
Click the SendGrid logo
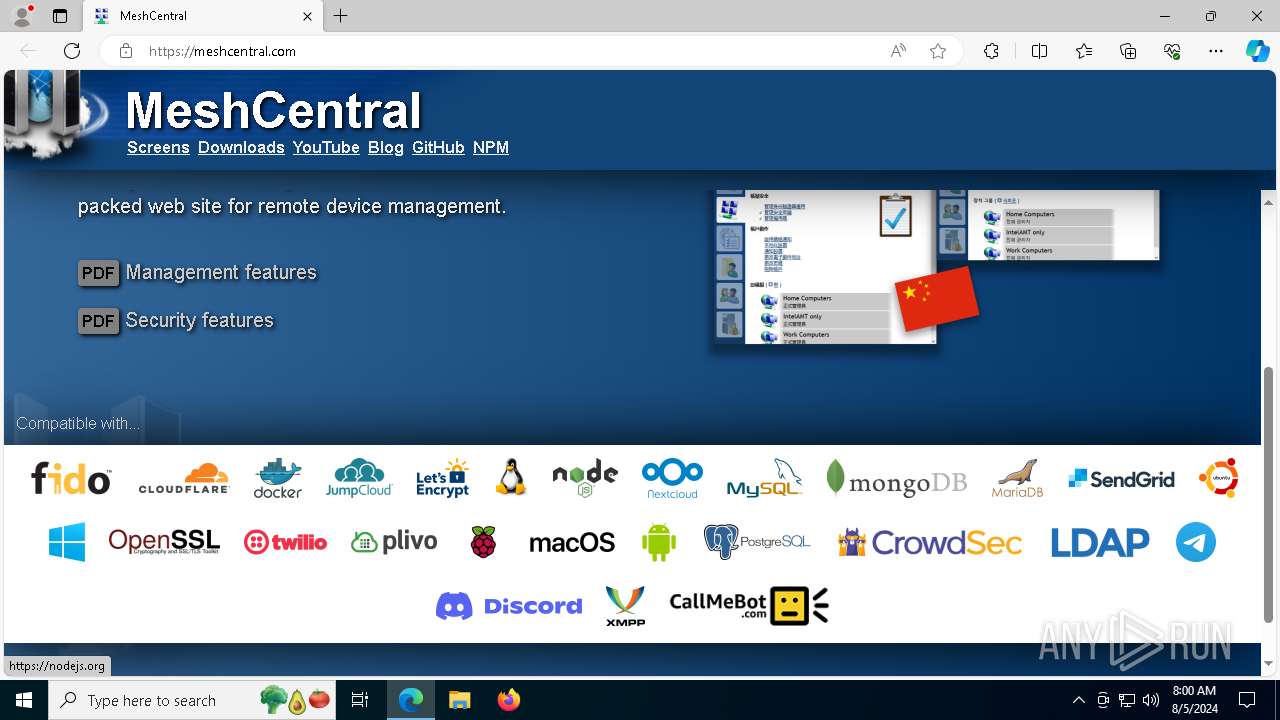(x=1121, y=479)
